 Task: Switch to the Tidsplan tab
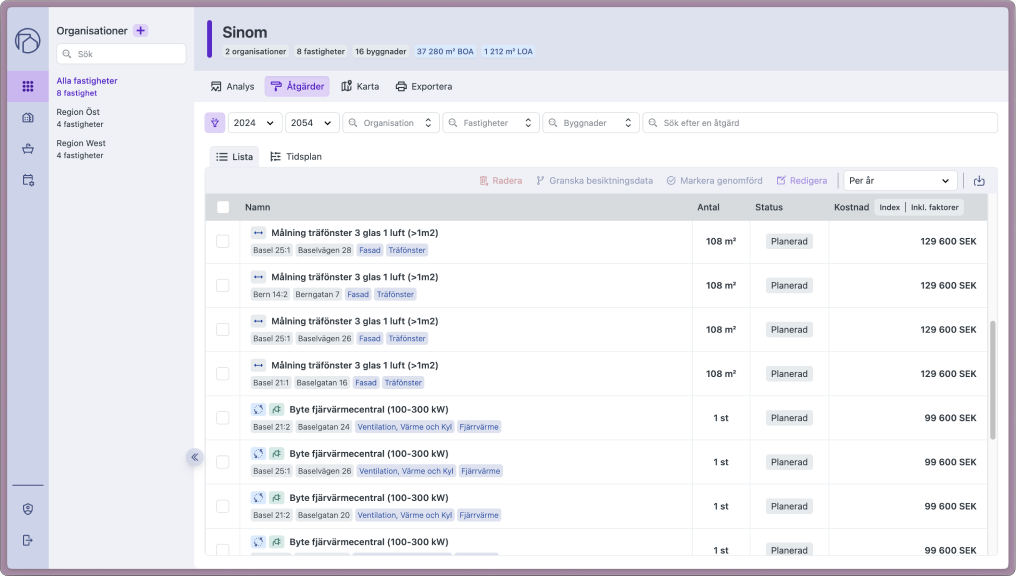tap(295, 157)
